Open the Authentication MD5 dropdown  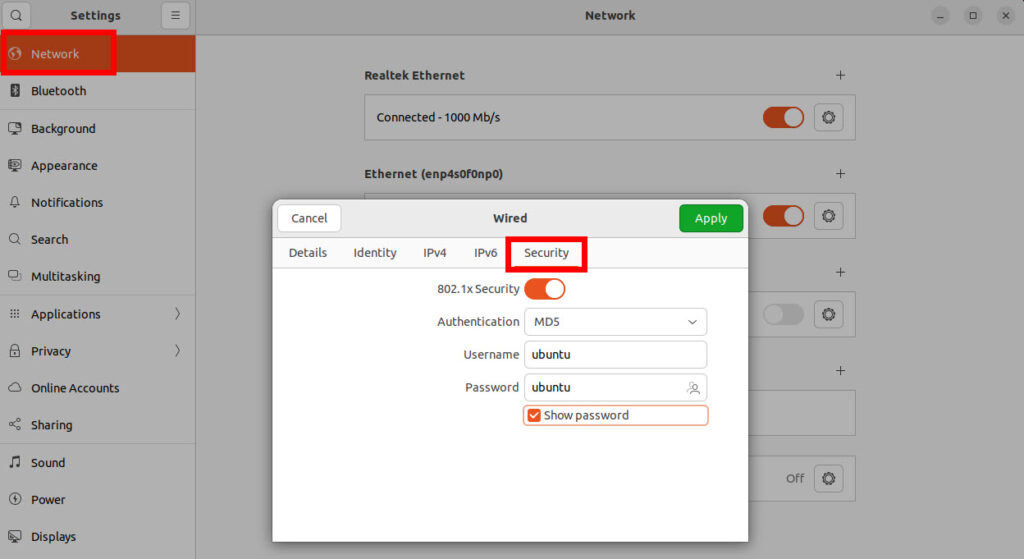pyautogui.click(x=615, y=322)
